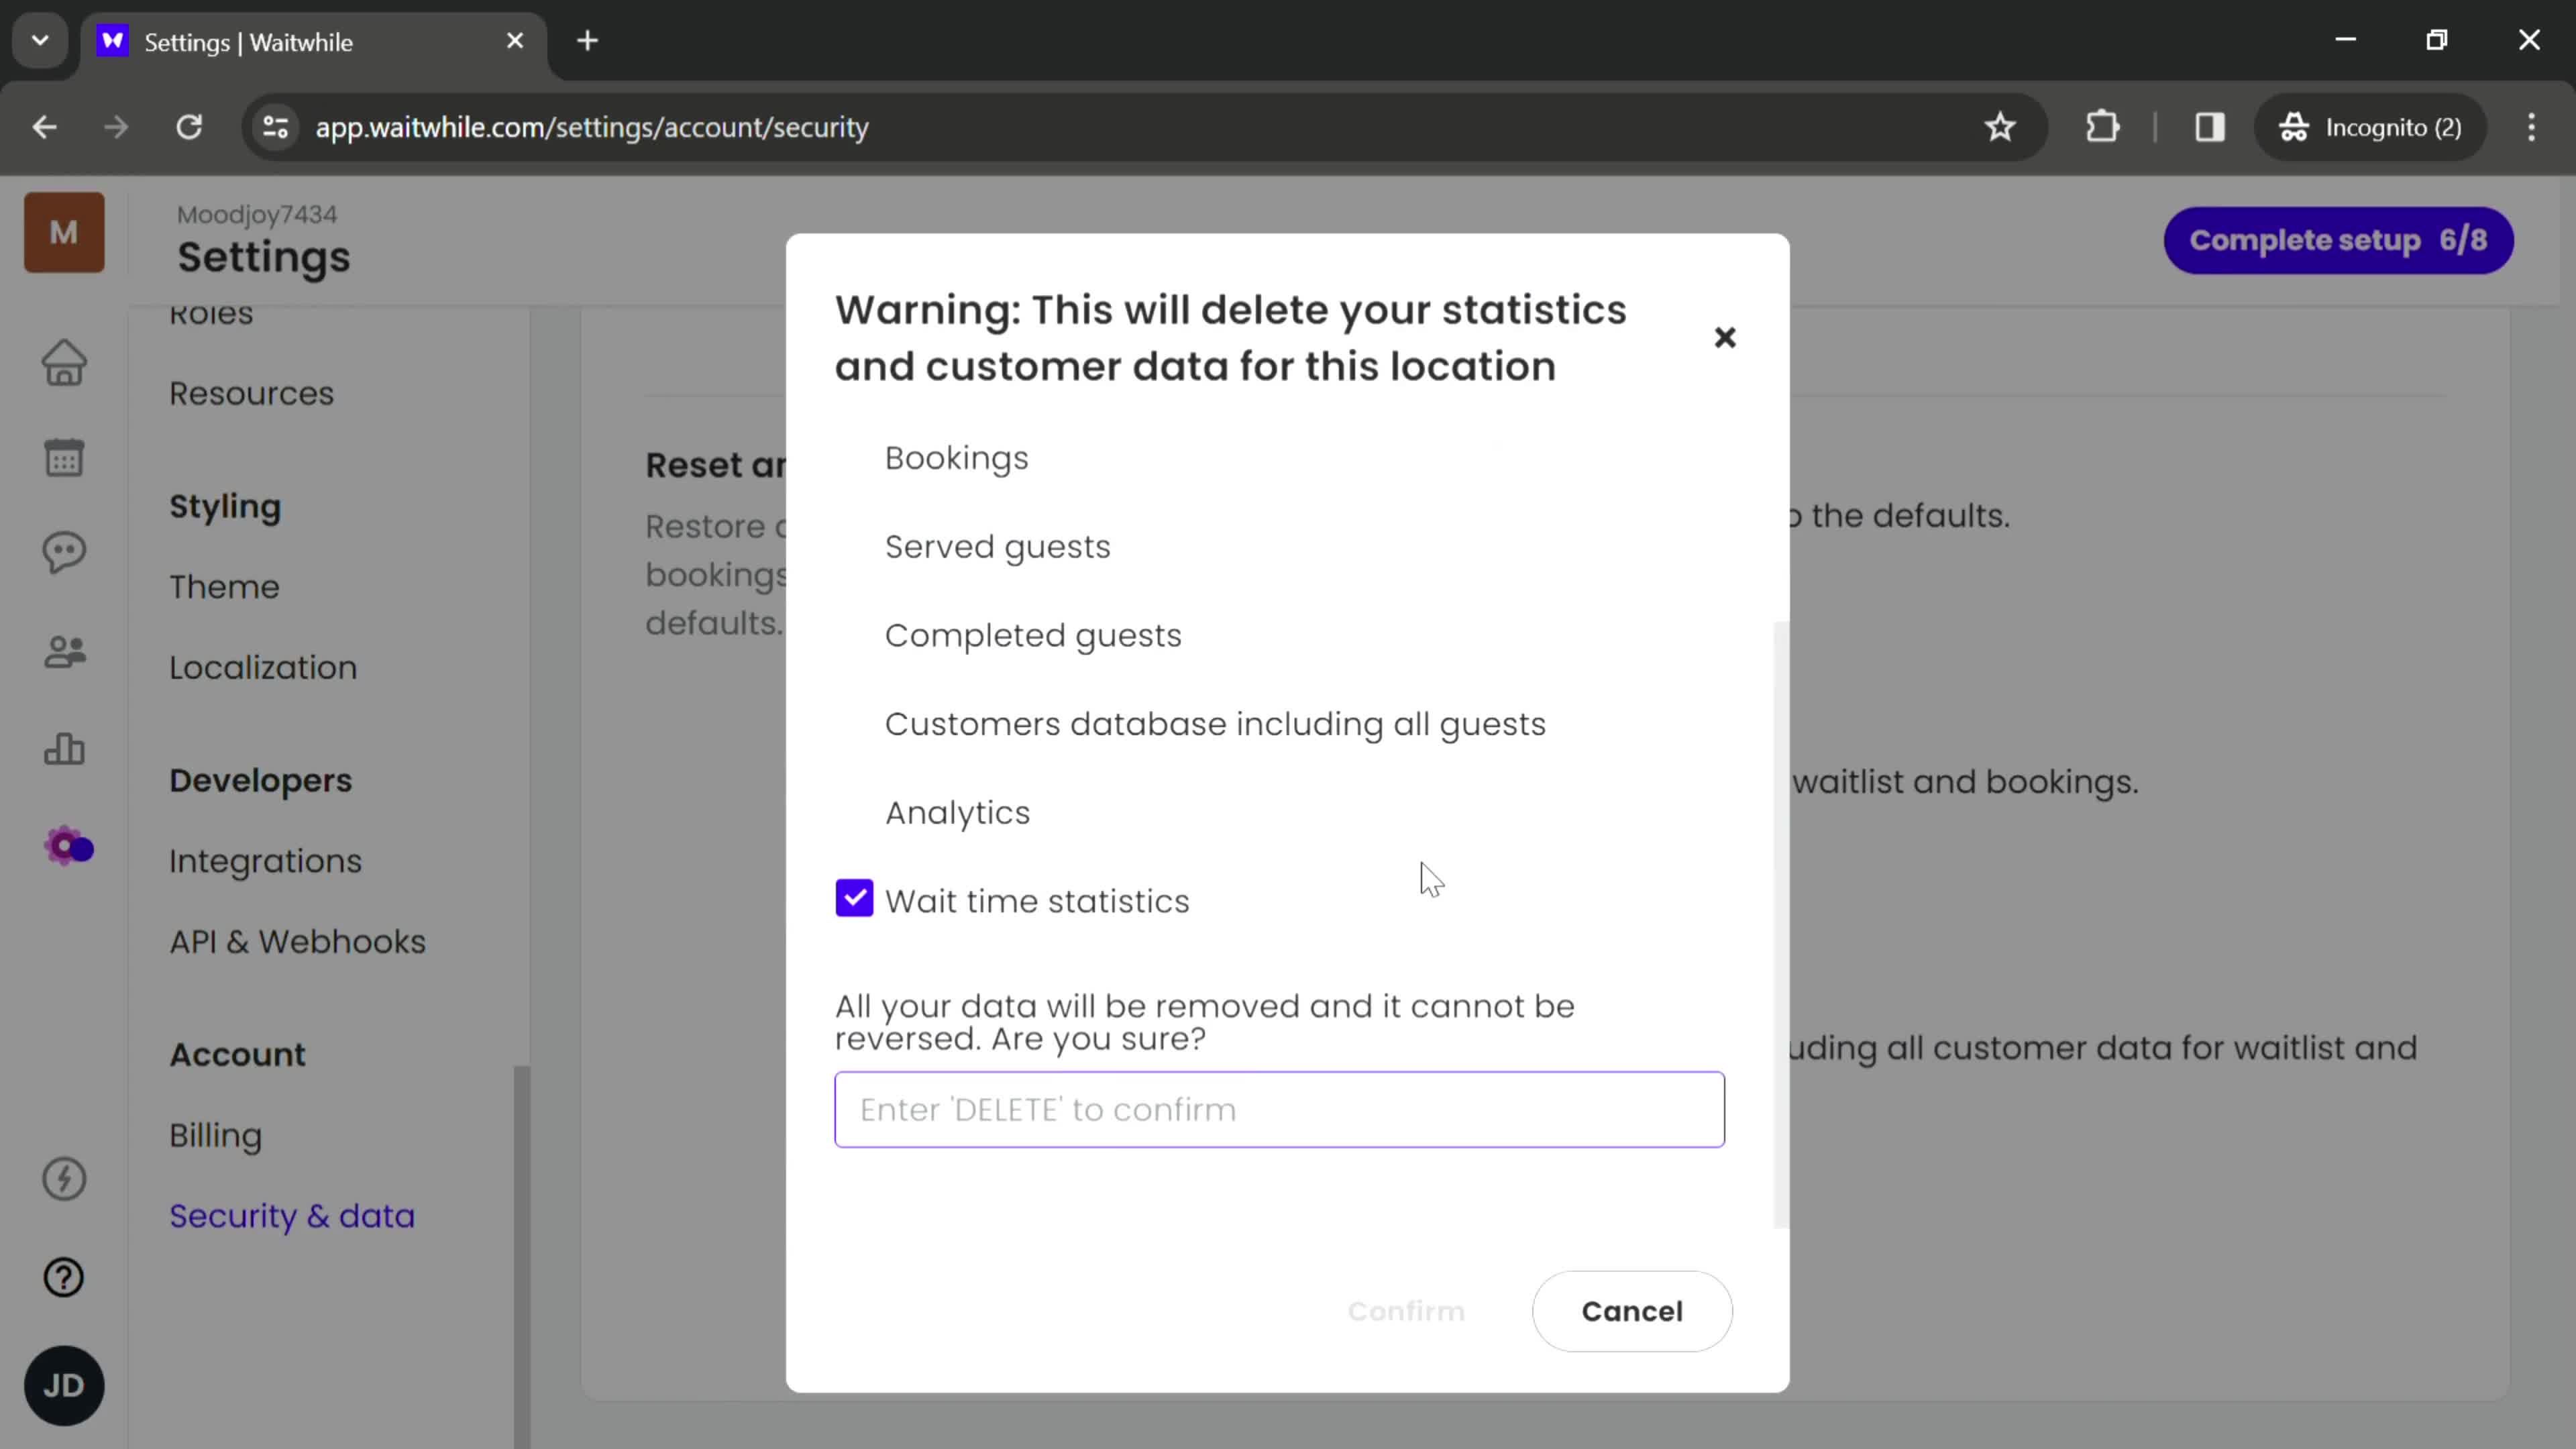2576x1449 pixels.
Task: Go to Resources settings
Action: point(251,393)
